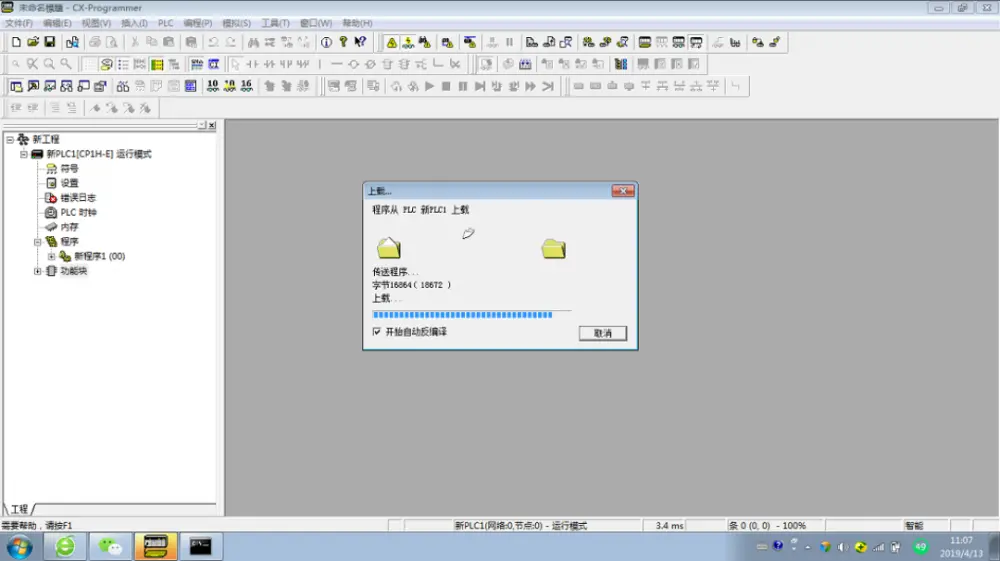The image size is (1000, 561).
Task: Toggle the watch window icon
Action: click(50, 86)
